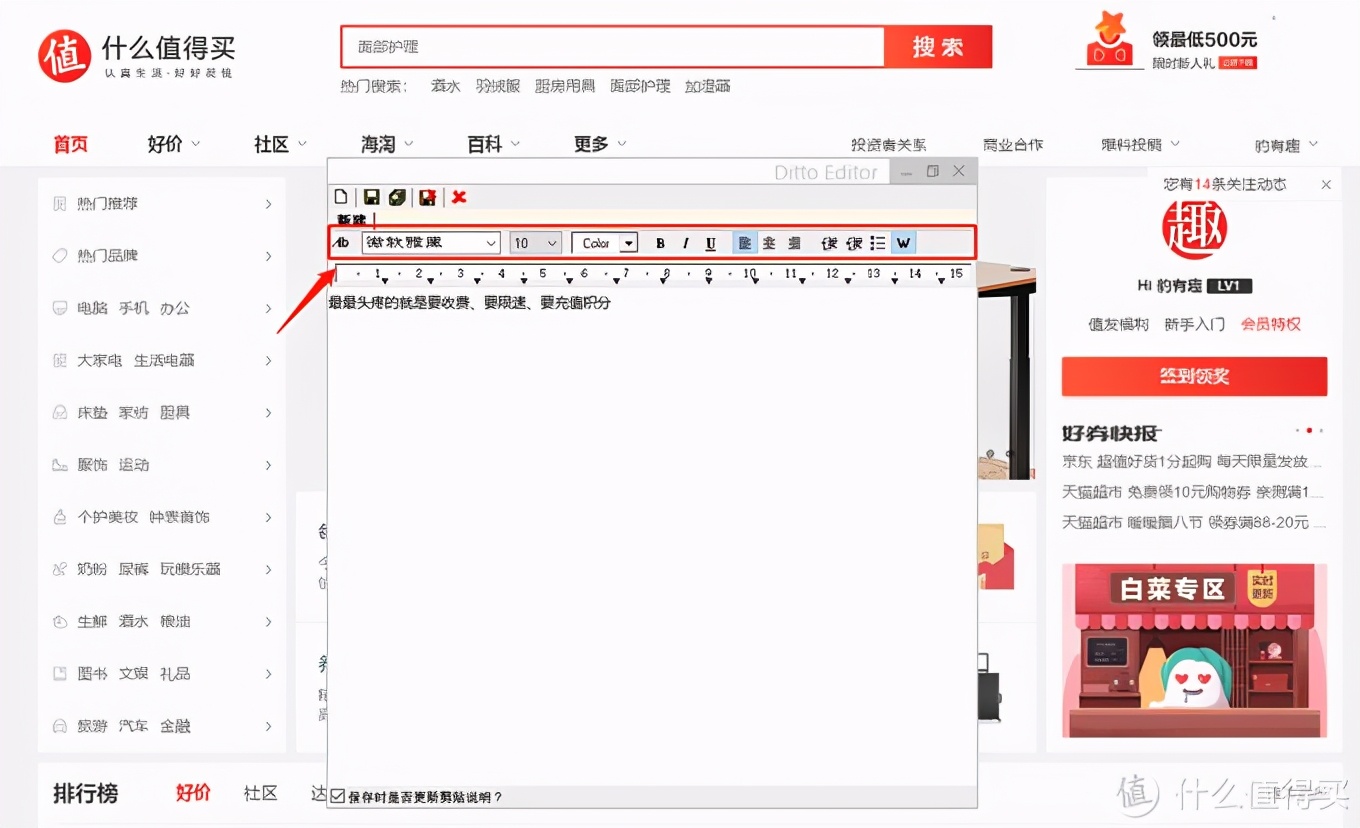Viewport: 1360px width, 828px height.
Task: Apply bold formatting with the B icon
Action: 660,242
